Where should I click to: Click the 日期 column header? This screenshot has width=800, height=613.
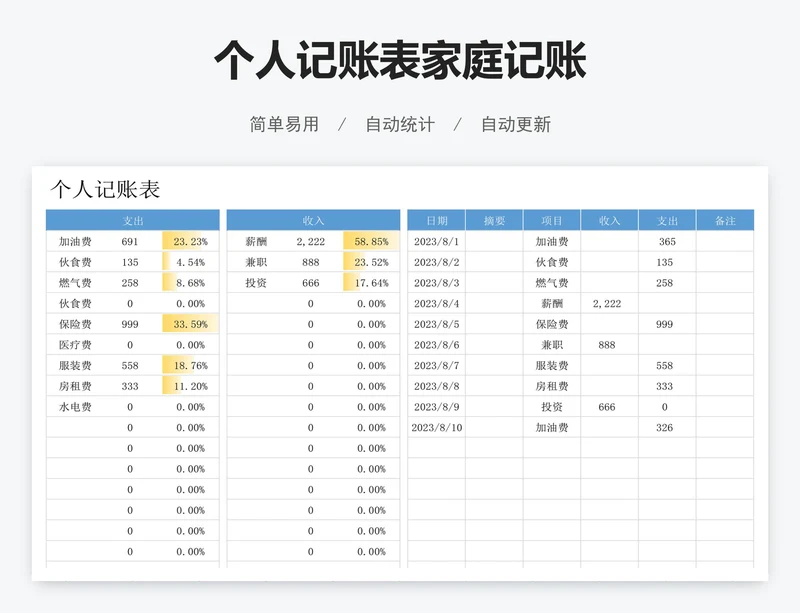coord(436,220)
